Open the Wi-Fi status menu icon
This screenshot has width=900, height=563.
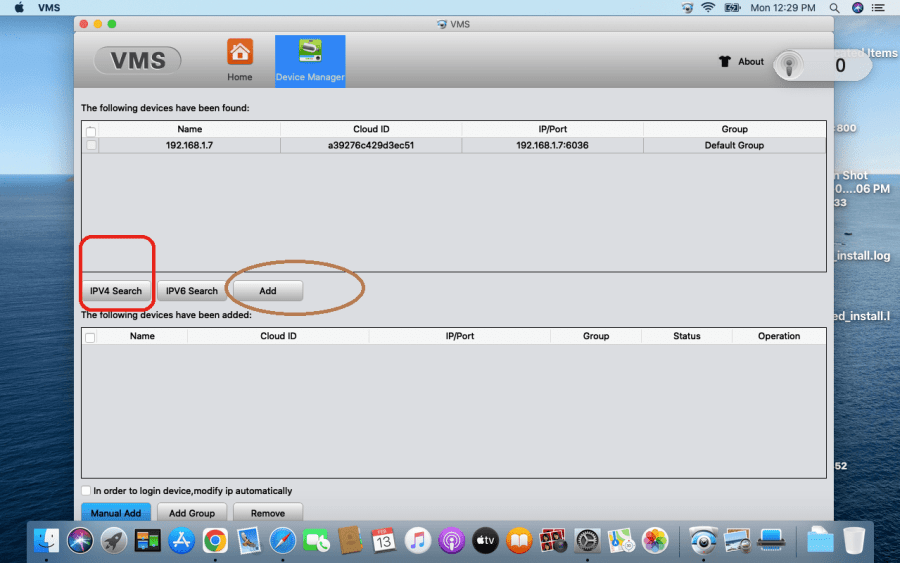(708, 8)
